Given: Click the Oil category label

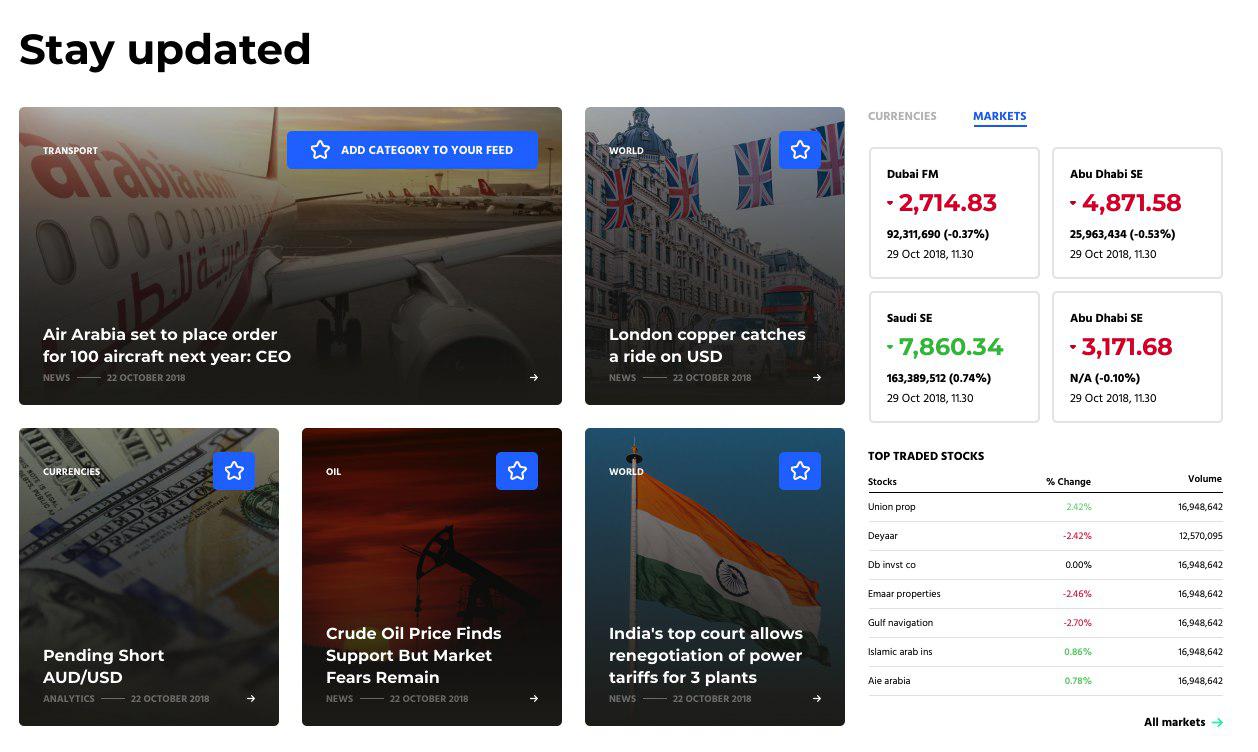Looking at the screenshot, I should pos(333,472).
